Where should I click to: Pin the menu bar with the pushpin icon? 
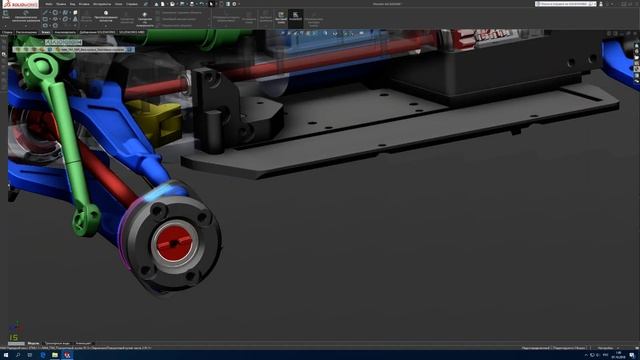(146, 4)
